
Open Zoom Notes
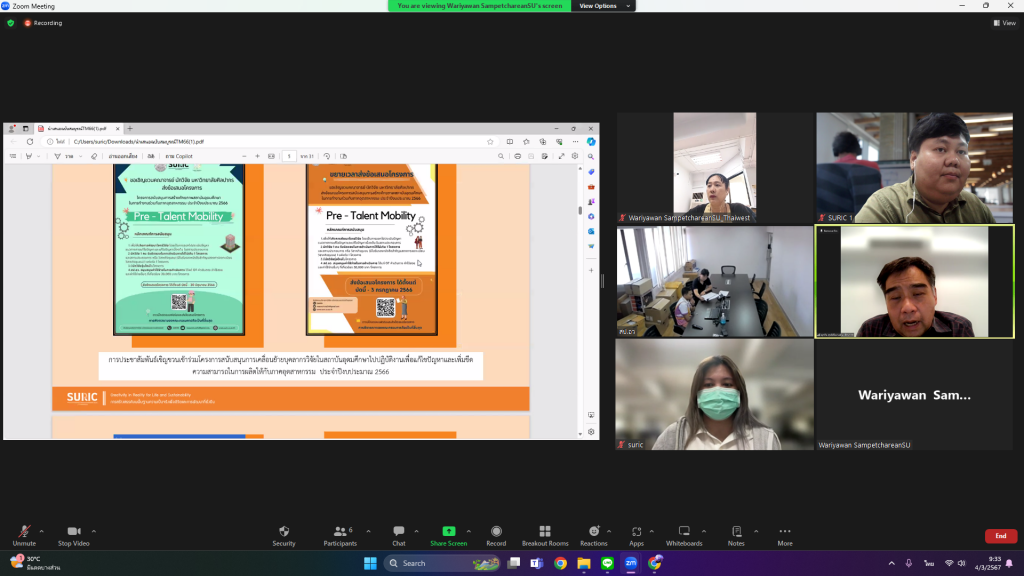coord(736,536)
